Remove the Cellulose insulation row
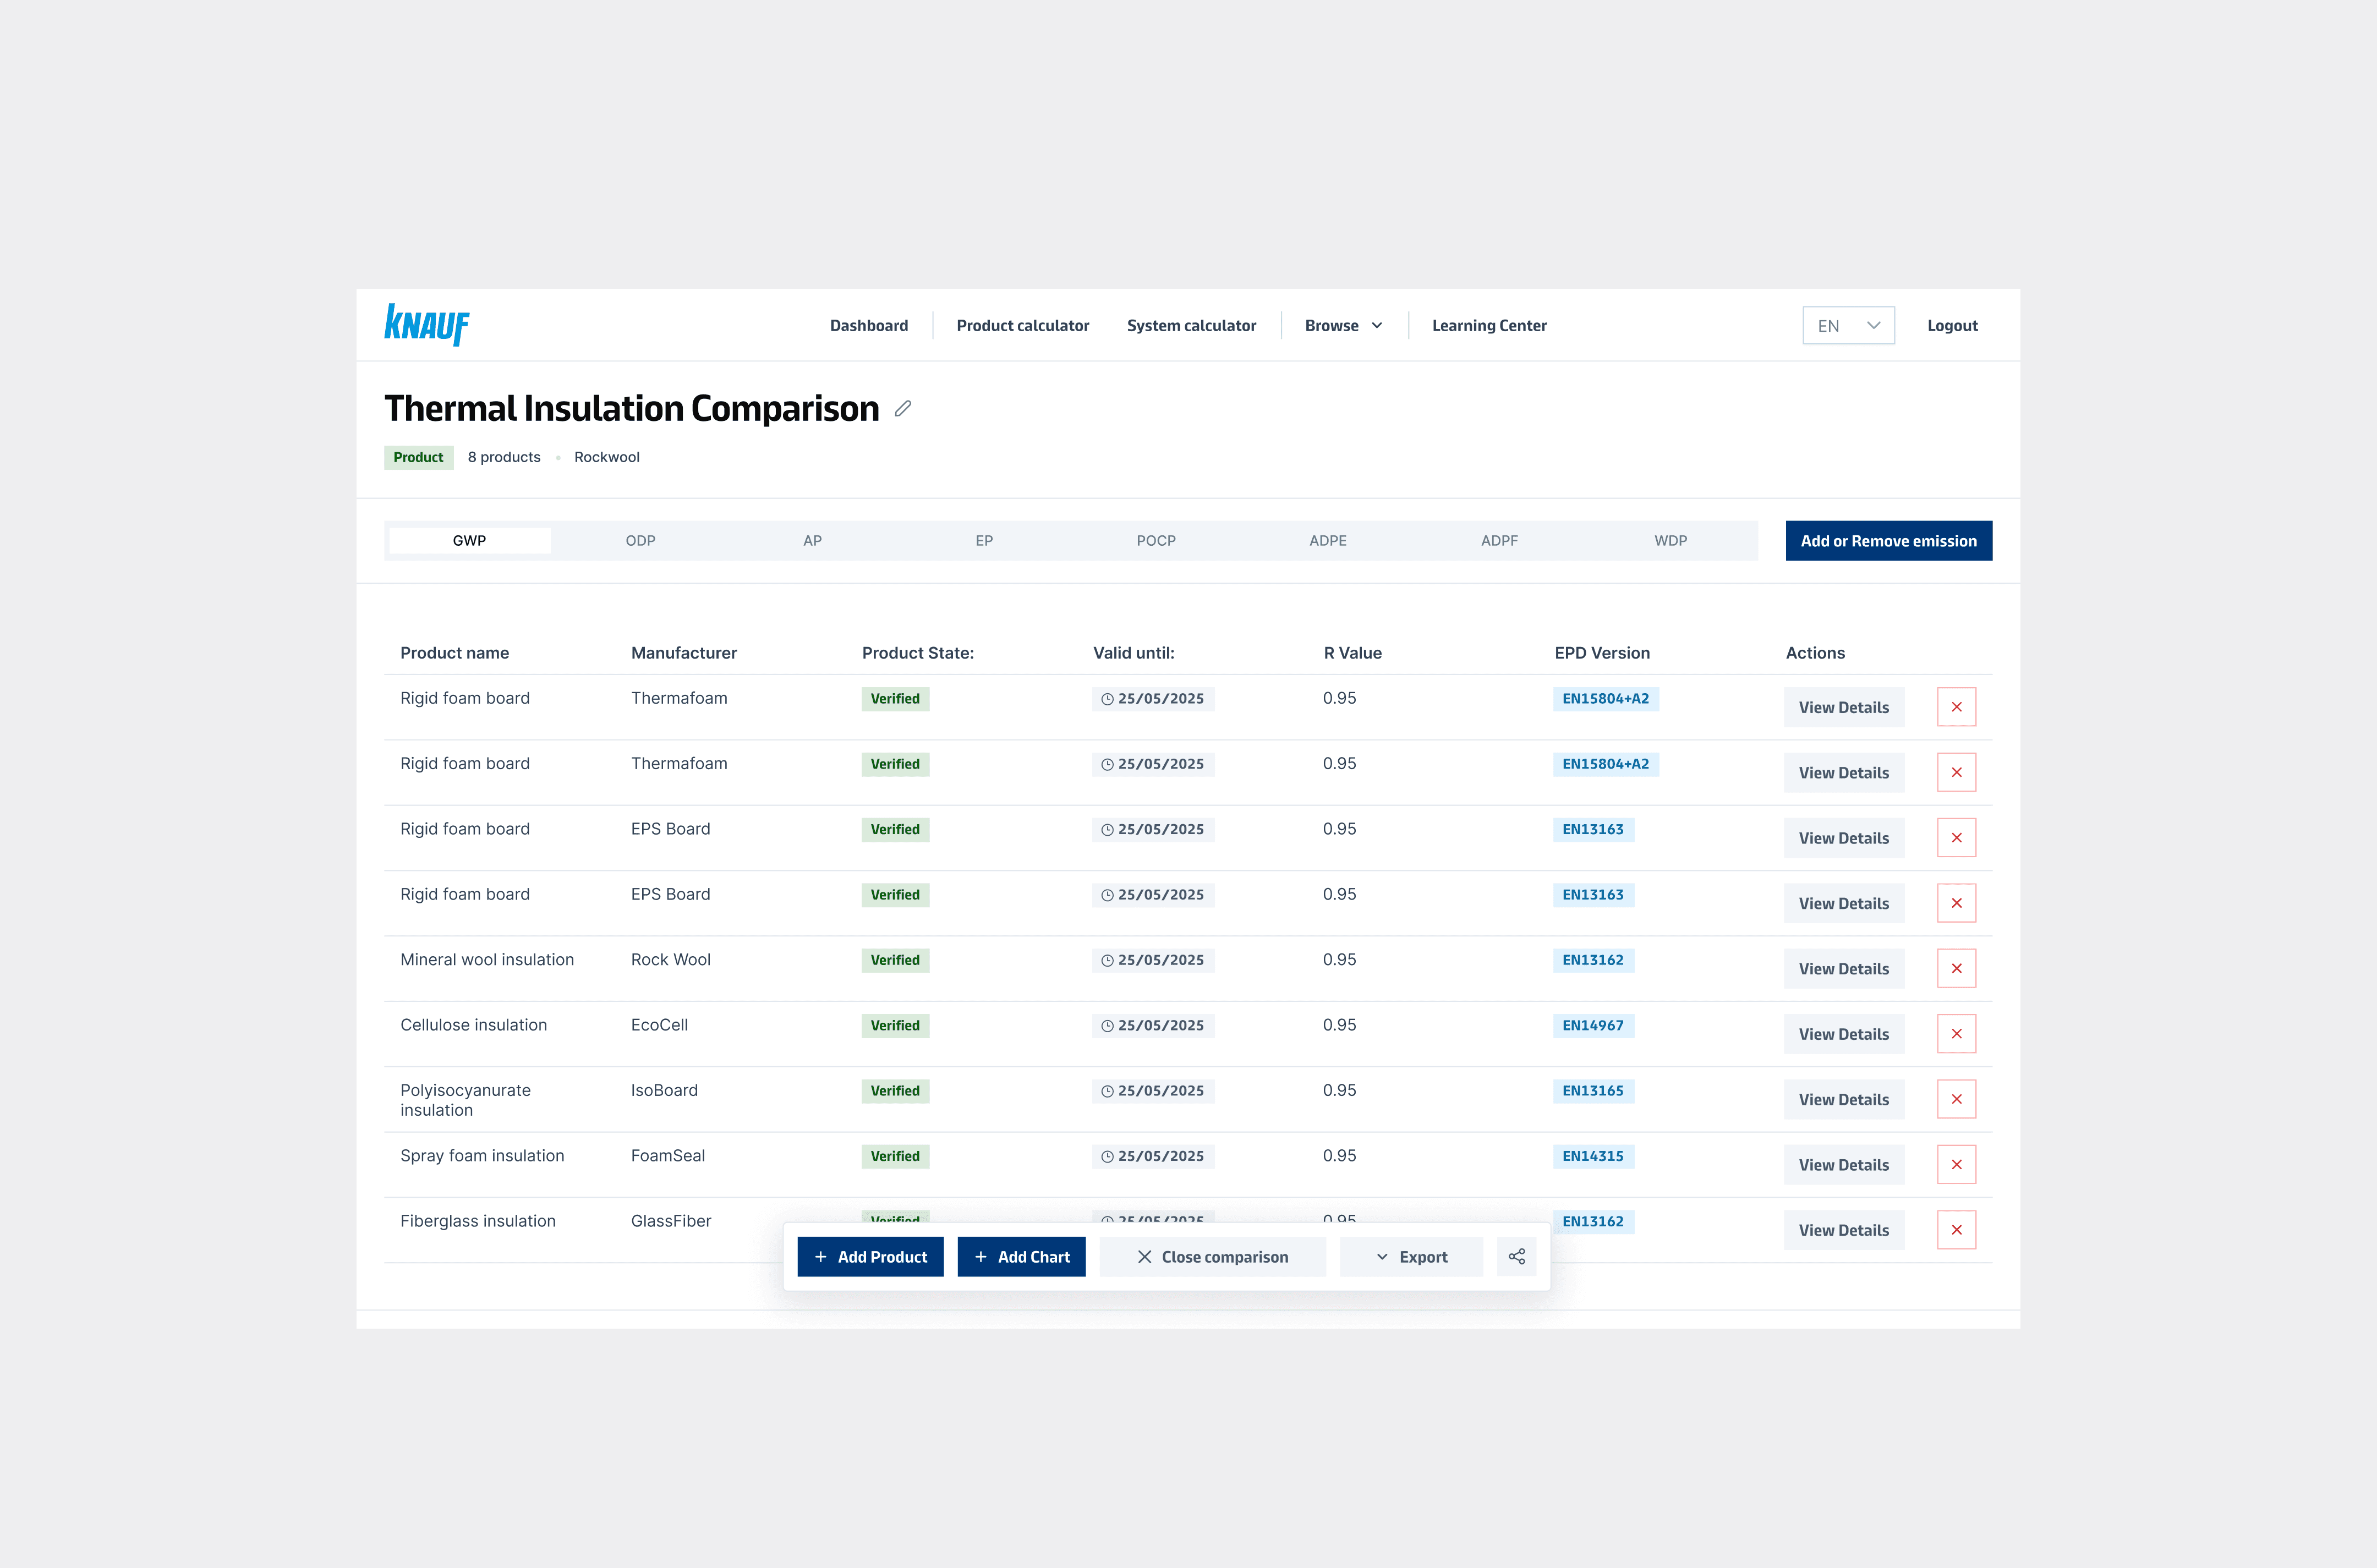 click(1955, 1033)
